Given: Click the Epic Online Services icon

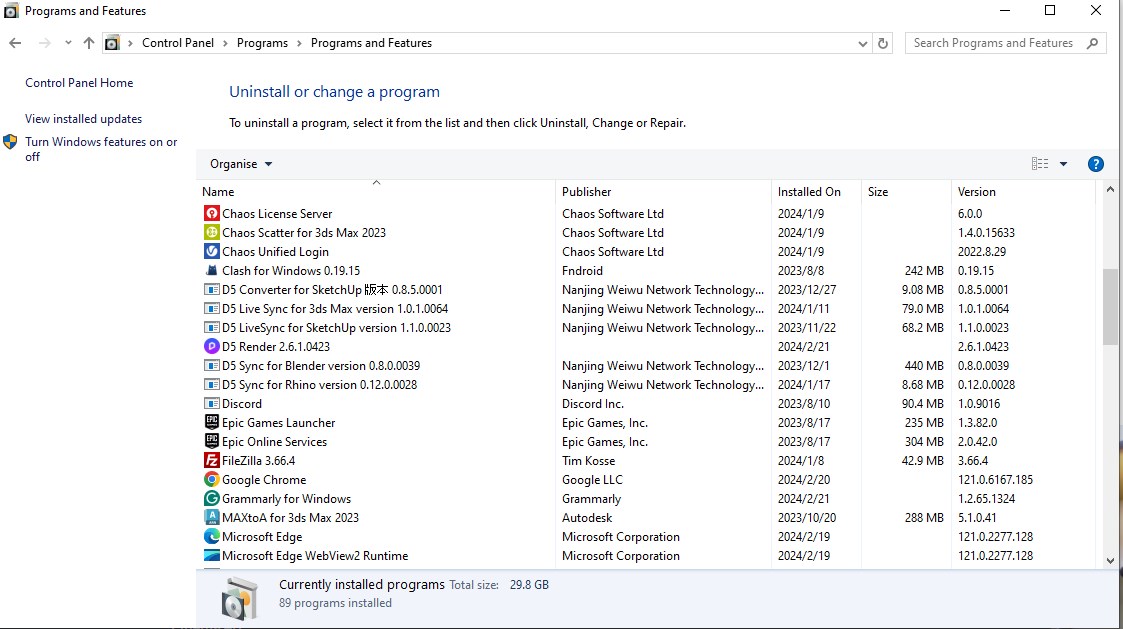Looking at the screenshot, I should coord(211,441).
